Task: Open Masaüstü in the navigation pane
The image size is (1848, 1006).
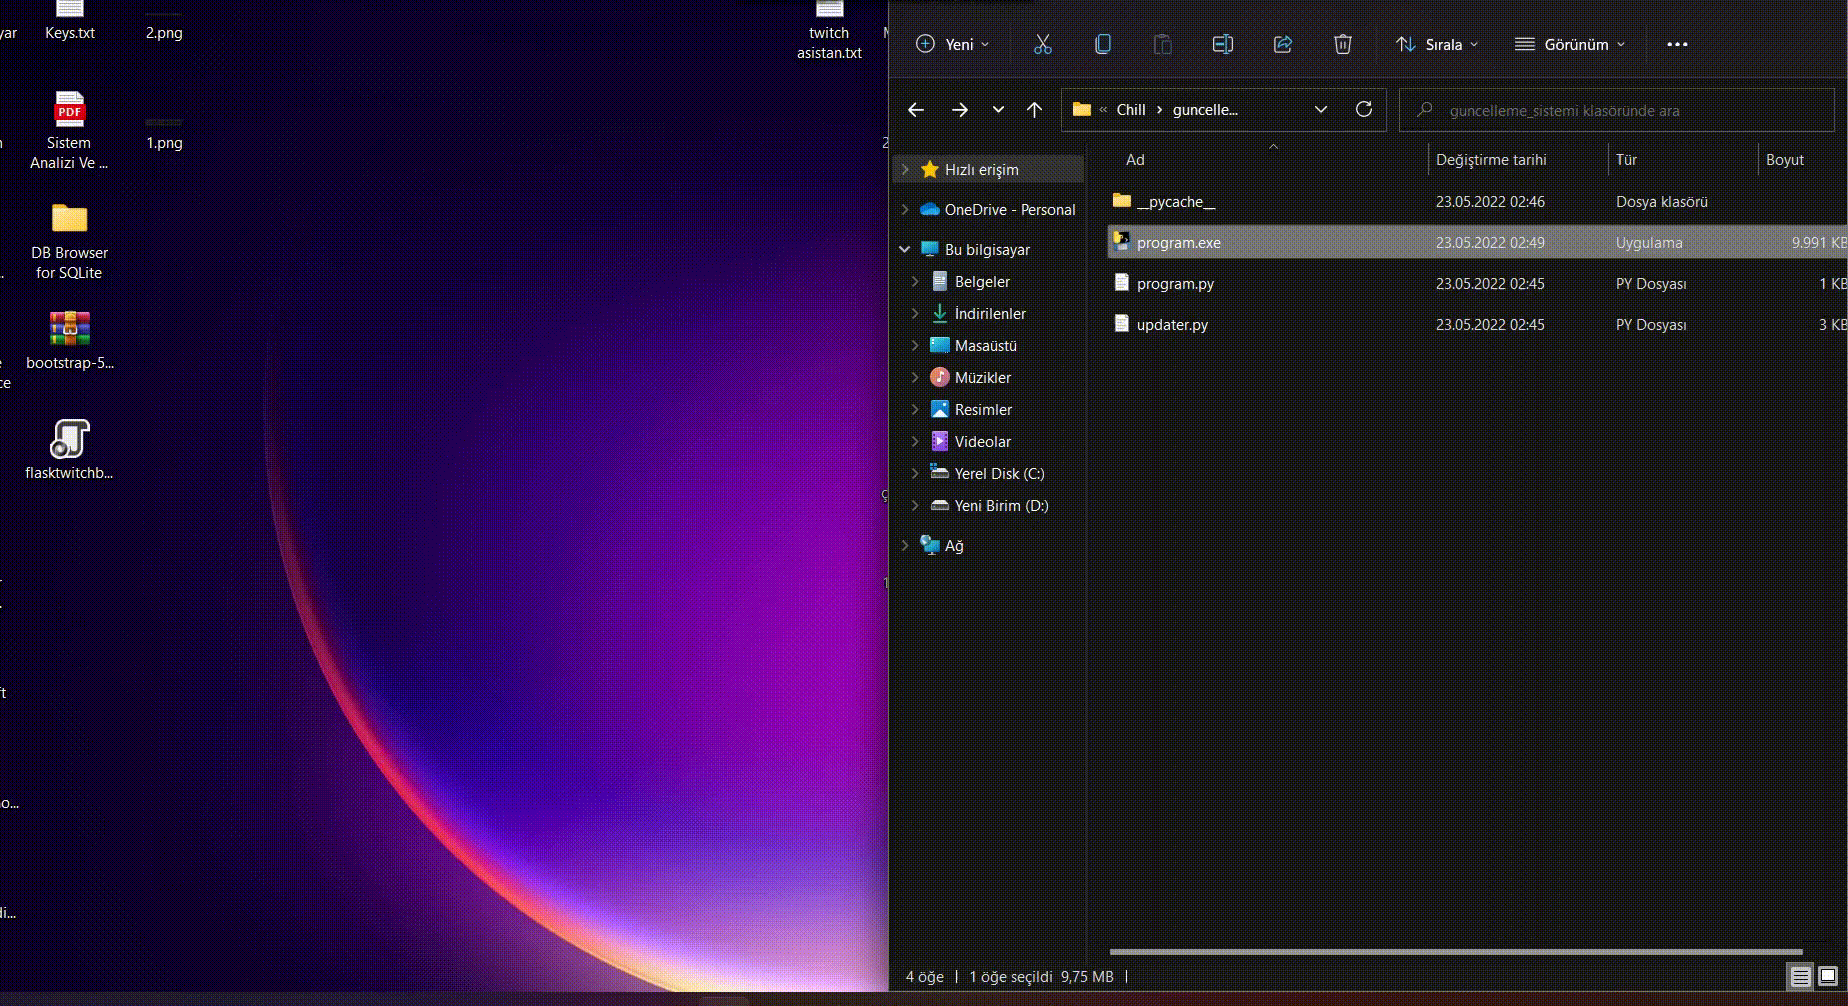Action: [986, 346]
